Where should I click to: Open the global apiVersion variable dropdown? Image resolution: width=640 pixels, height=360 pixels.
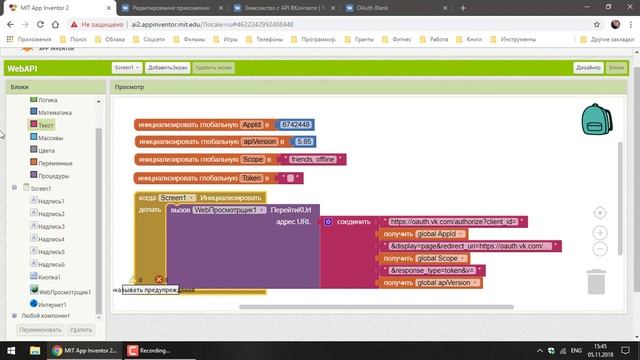pos(448,282)
